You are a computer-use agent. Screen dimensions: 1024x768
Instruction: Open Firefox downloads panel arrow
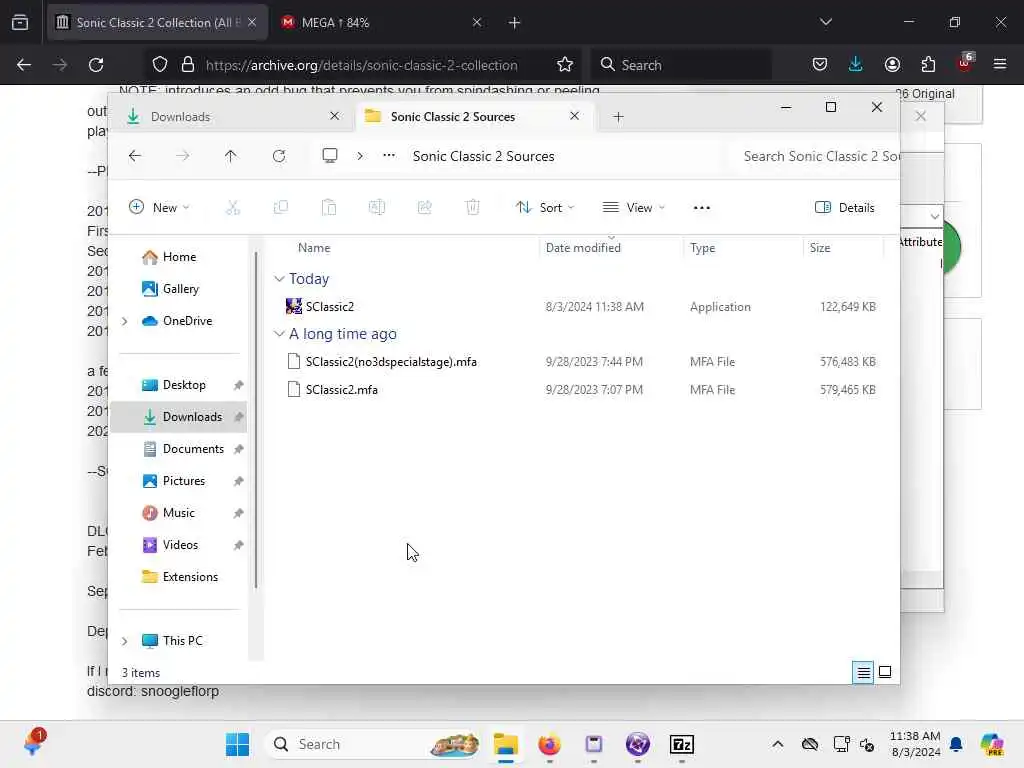click(856, 64)
